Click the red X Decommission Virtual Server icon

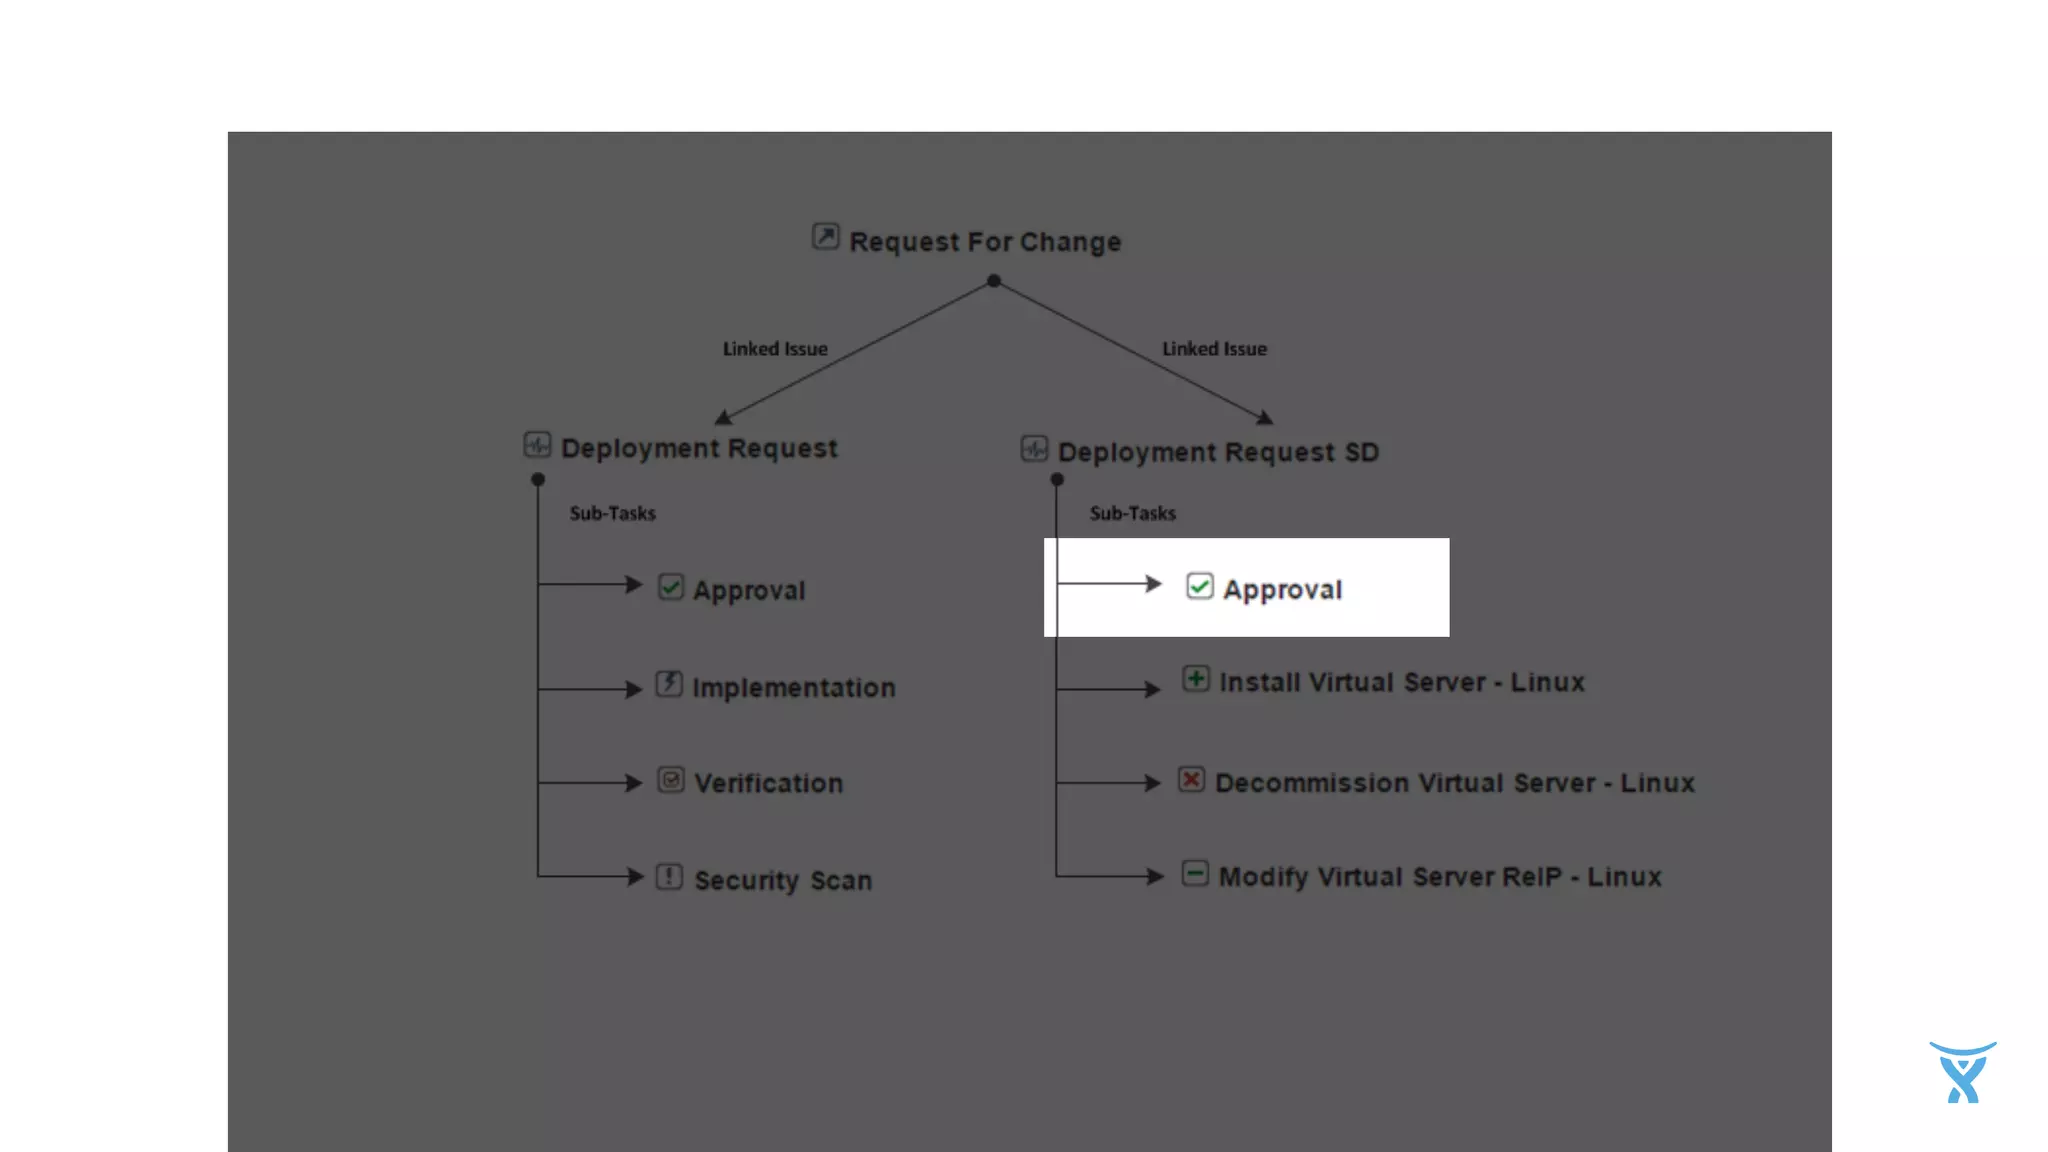pos(1191,780)
